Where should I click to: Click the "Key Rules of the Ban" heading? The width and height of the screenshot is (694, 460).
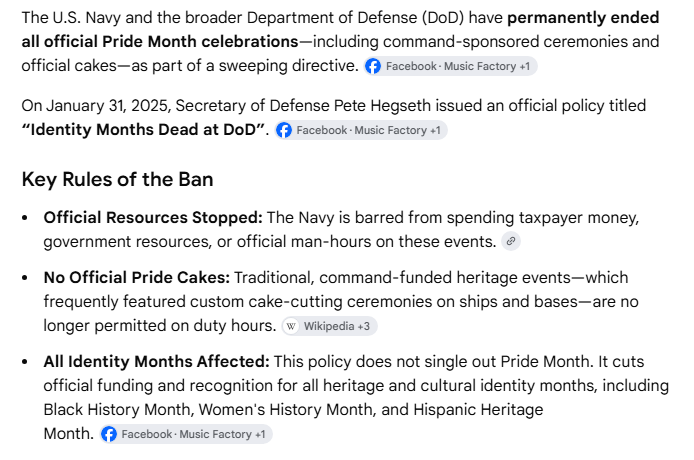[117, 179]
